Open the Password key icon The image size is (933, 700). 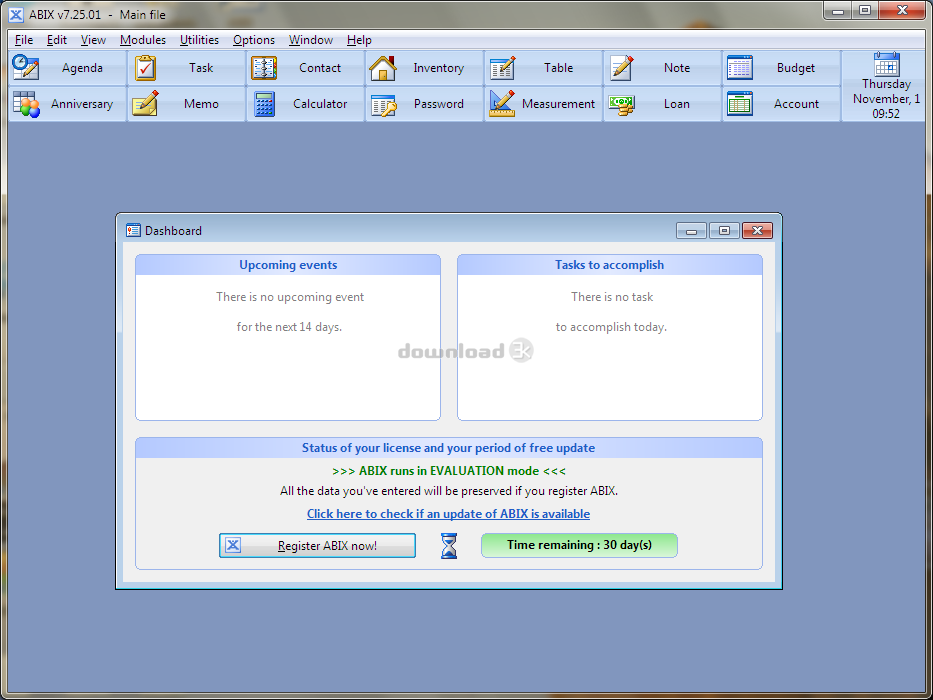click(383, 104)
